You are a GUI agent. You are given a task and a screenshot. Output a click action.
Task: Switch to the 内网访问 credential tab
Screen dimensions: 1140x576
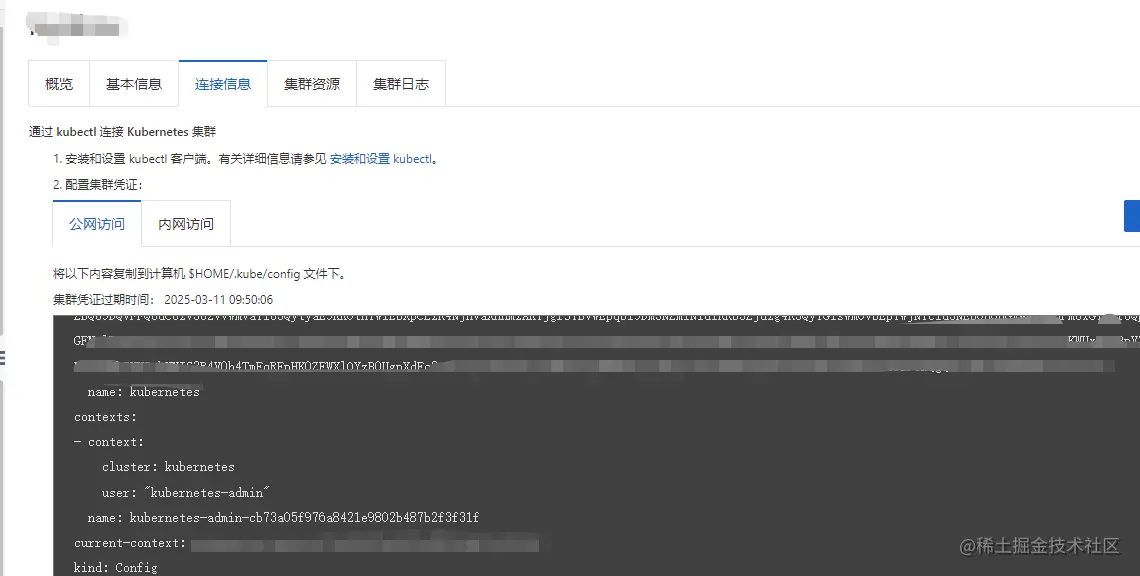(186, 224)
